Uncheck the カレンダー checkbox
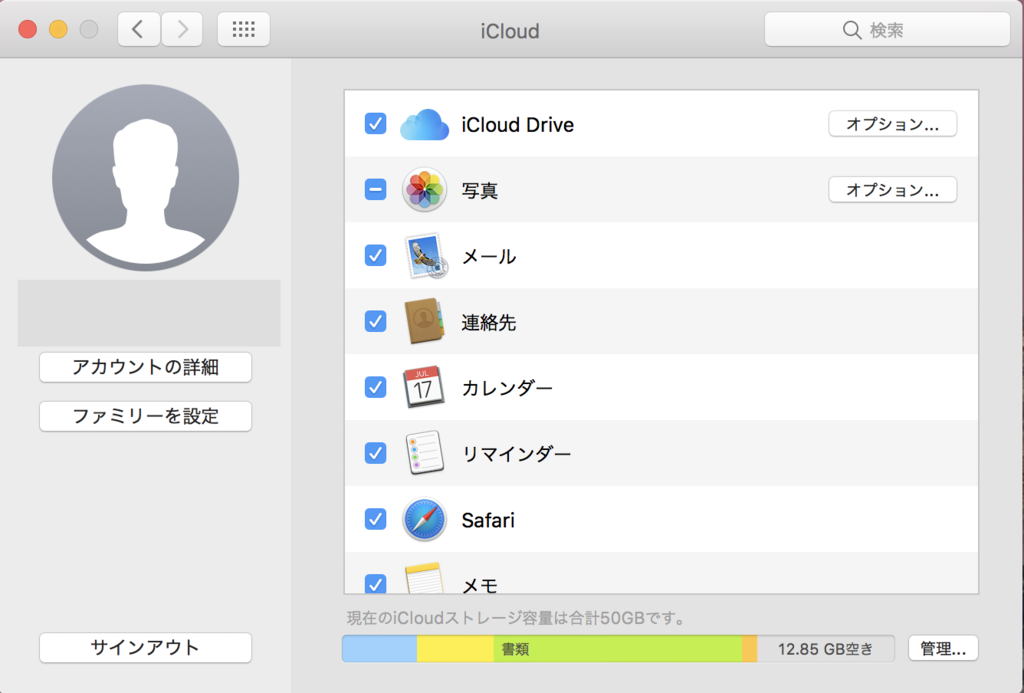Image resolution: width=1024 pixels, height=693 pixels. [376, 387]
